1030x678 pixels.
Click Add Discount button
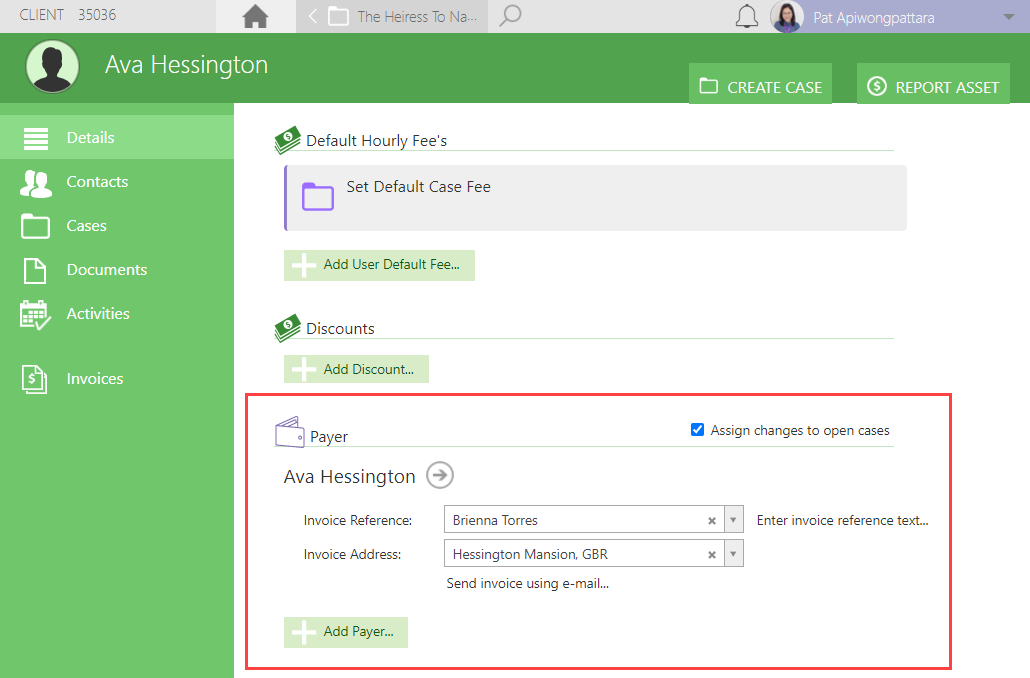click(356, 369)
